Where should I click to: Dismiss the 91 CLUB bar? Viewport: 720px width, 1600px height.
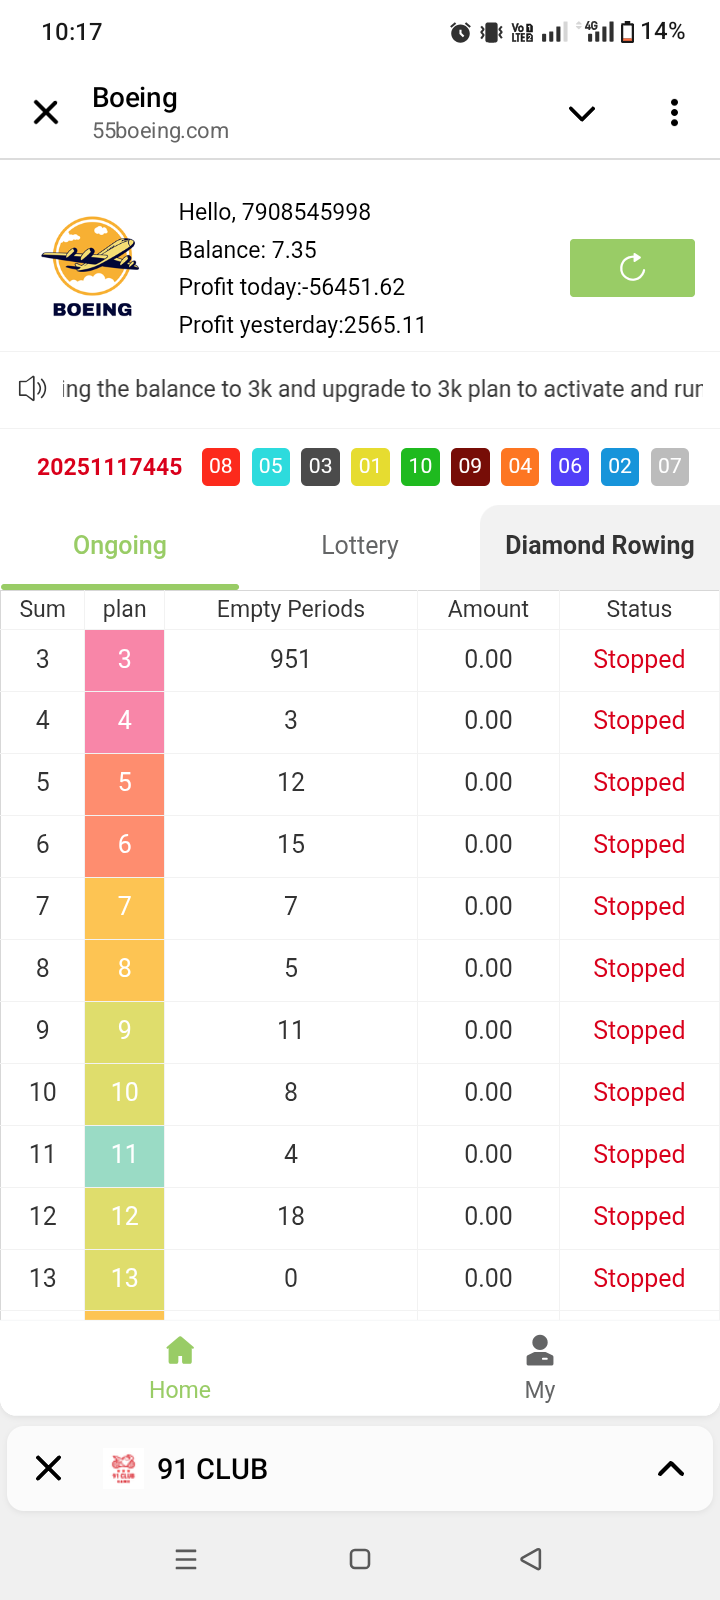click(x=48, y=1468)
